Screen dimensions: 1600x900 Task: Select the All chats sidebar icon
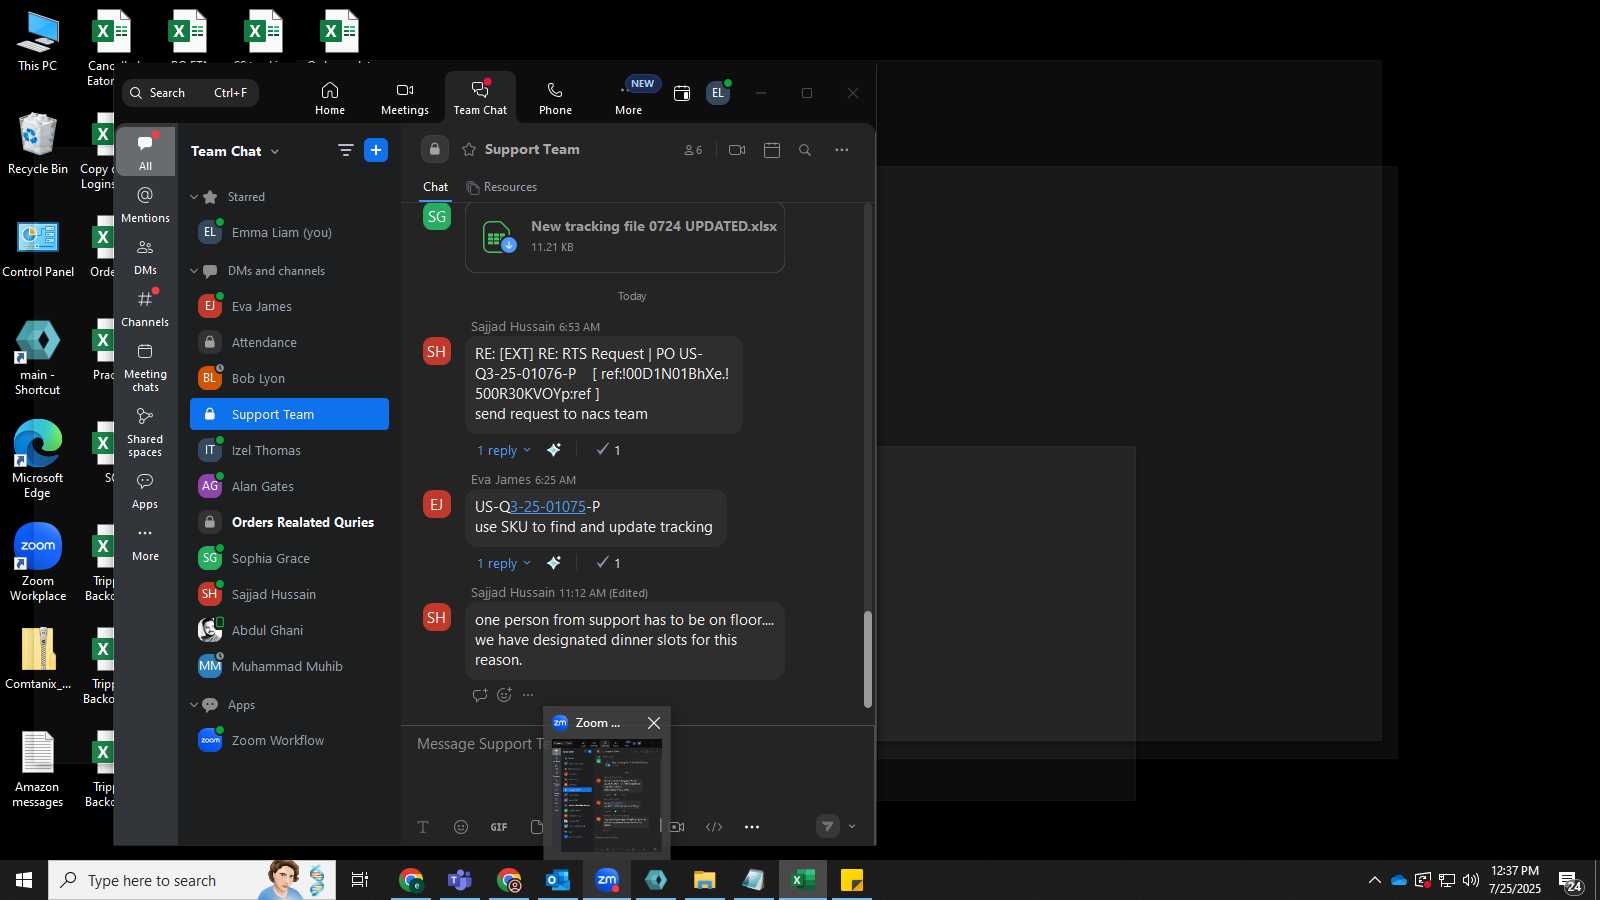(145, 152)
